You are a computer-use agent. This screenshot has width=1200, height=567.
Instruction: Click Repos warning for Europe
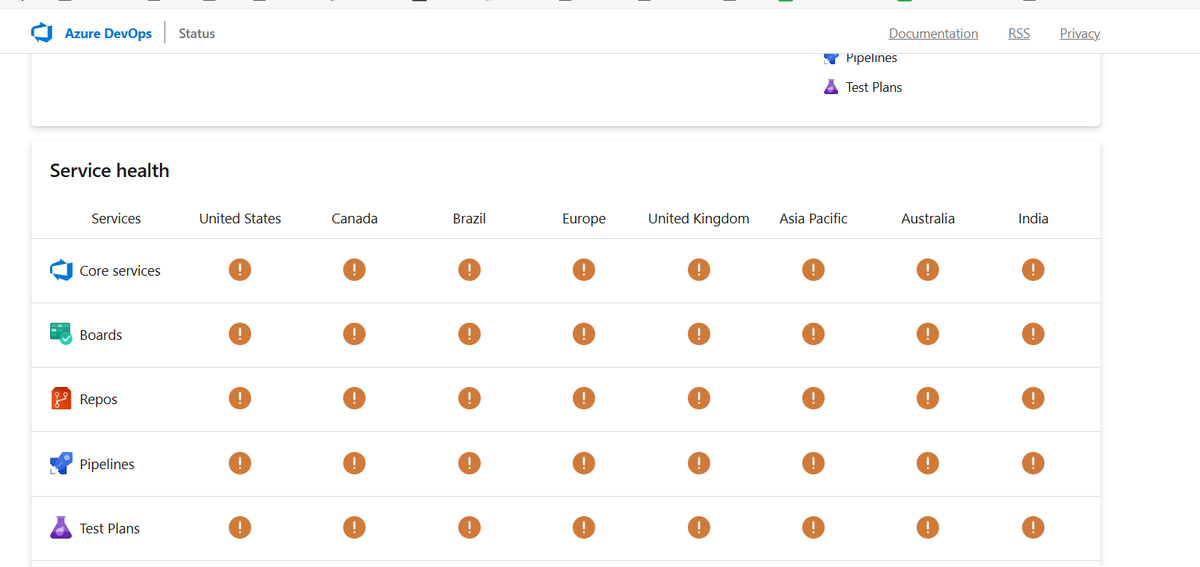pyautogui.click(x=584, y=398)
